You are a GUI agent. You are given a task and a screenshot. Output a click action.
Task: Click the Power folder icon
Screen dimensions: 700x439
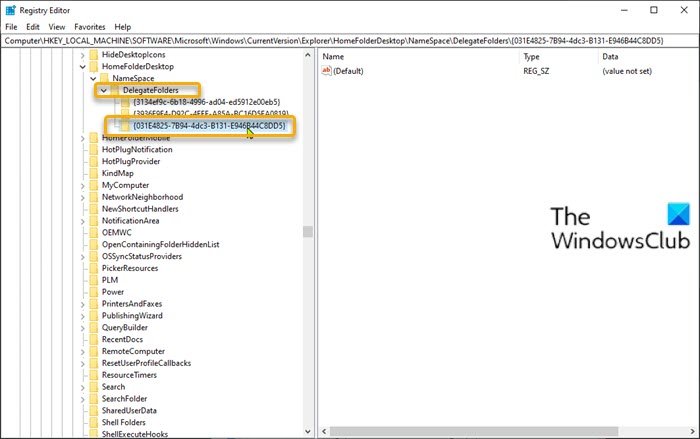click(x=94, y=292)
